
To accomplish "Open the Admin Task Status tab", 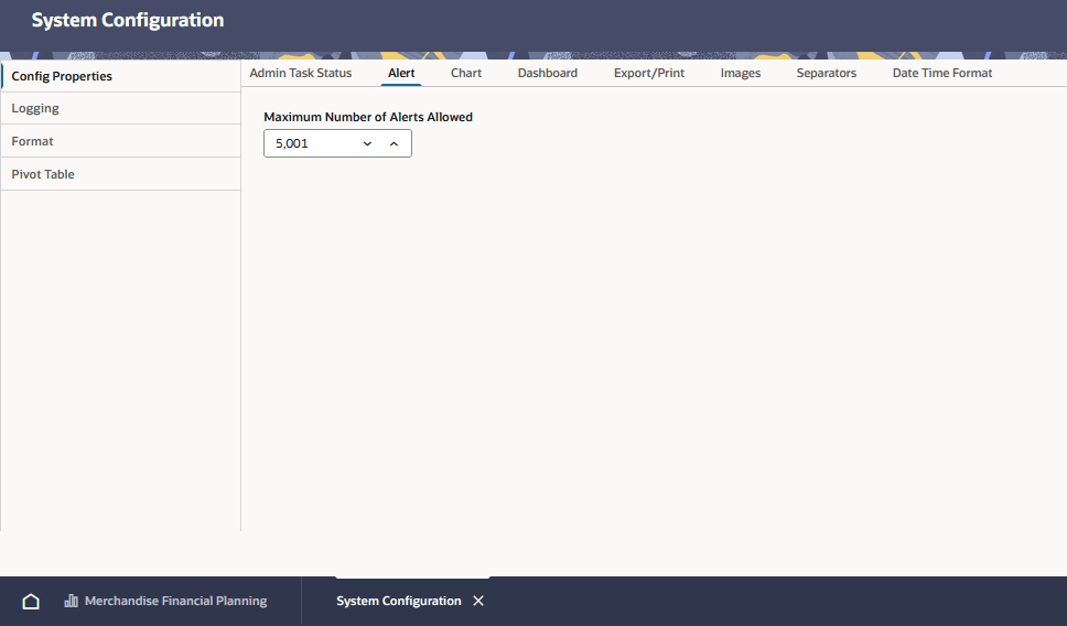I will coord(301,73).
